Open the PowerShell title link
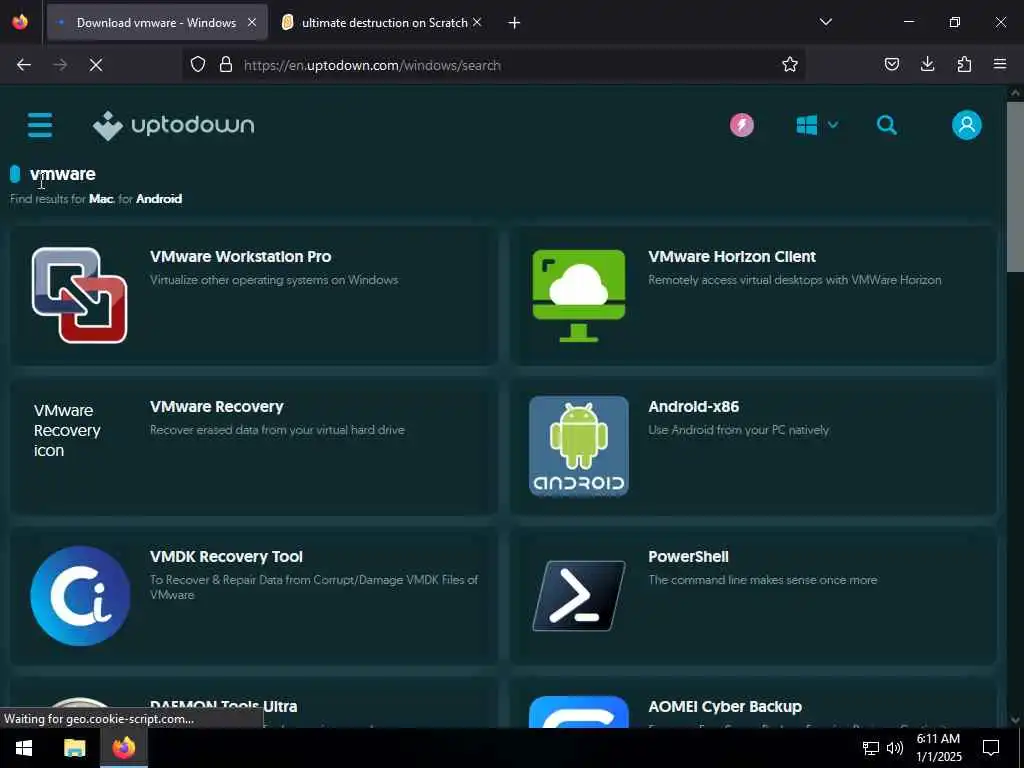This screenshot has width=1024, height=768. tap(688, 556)
